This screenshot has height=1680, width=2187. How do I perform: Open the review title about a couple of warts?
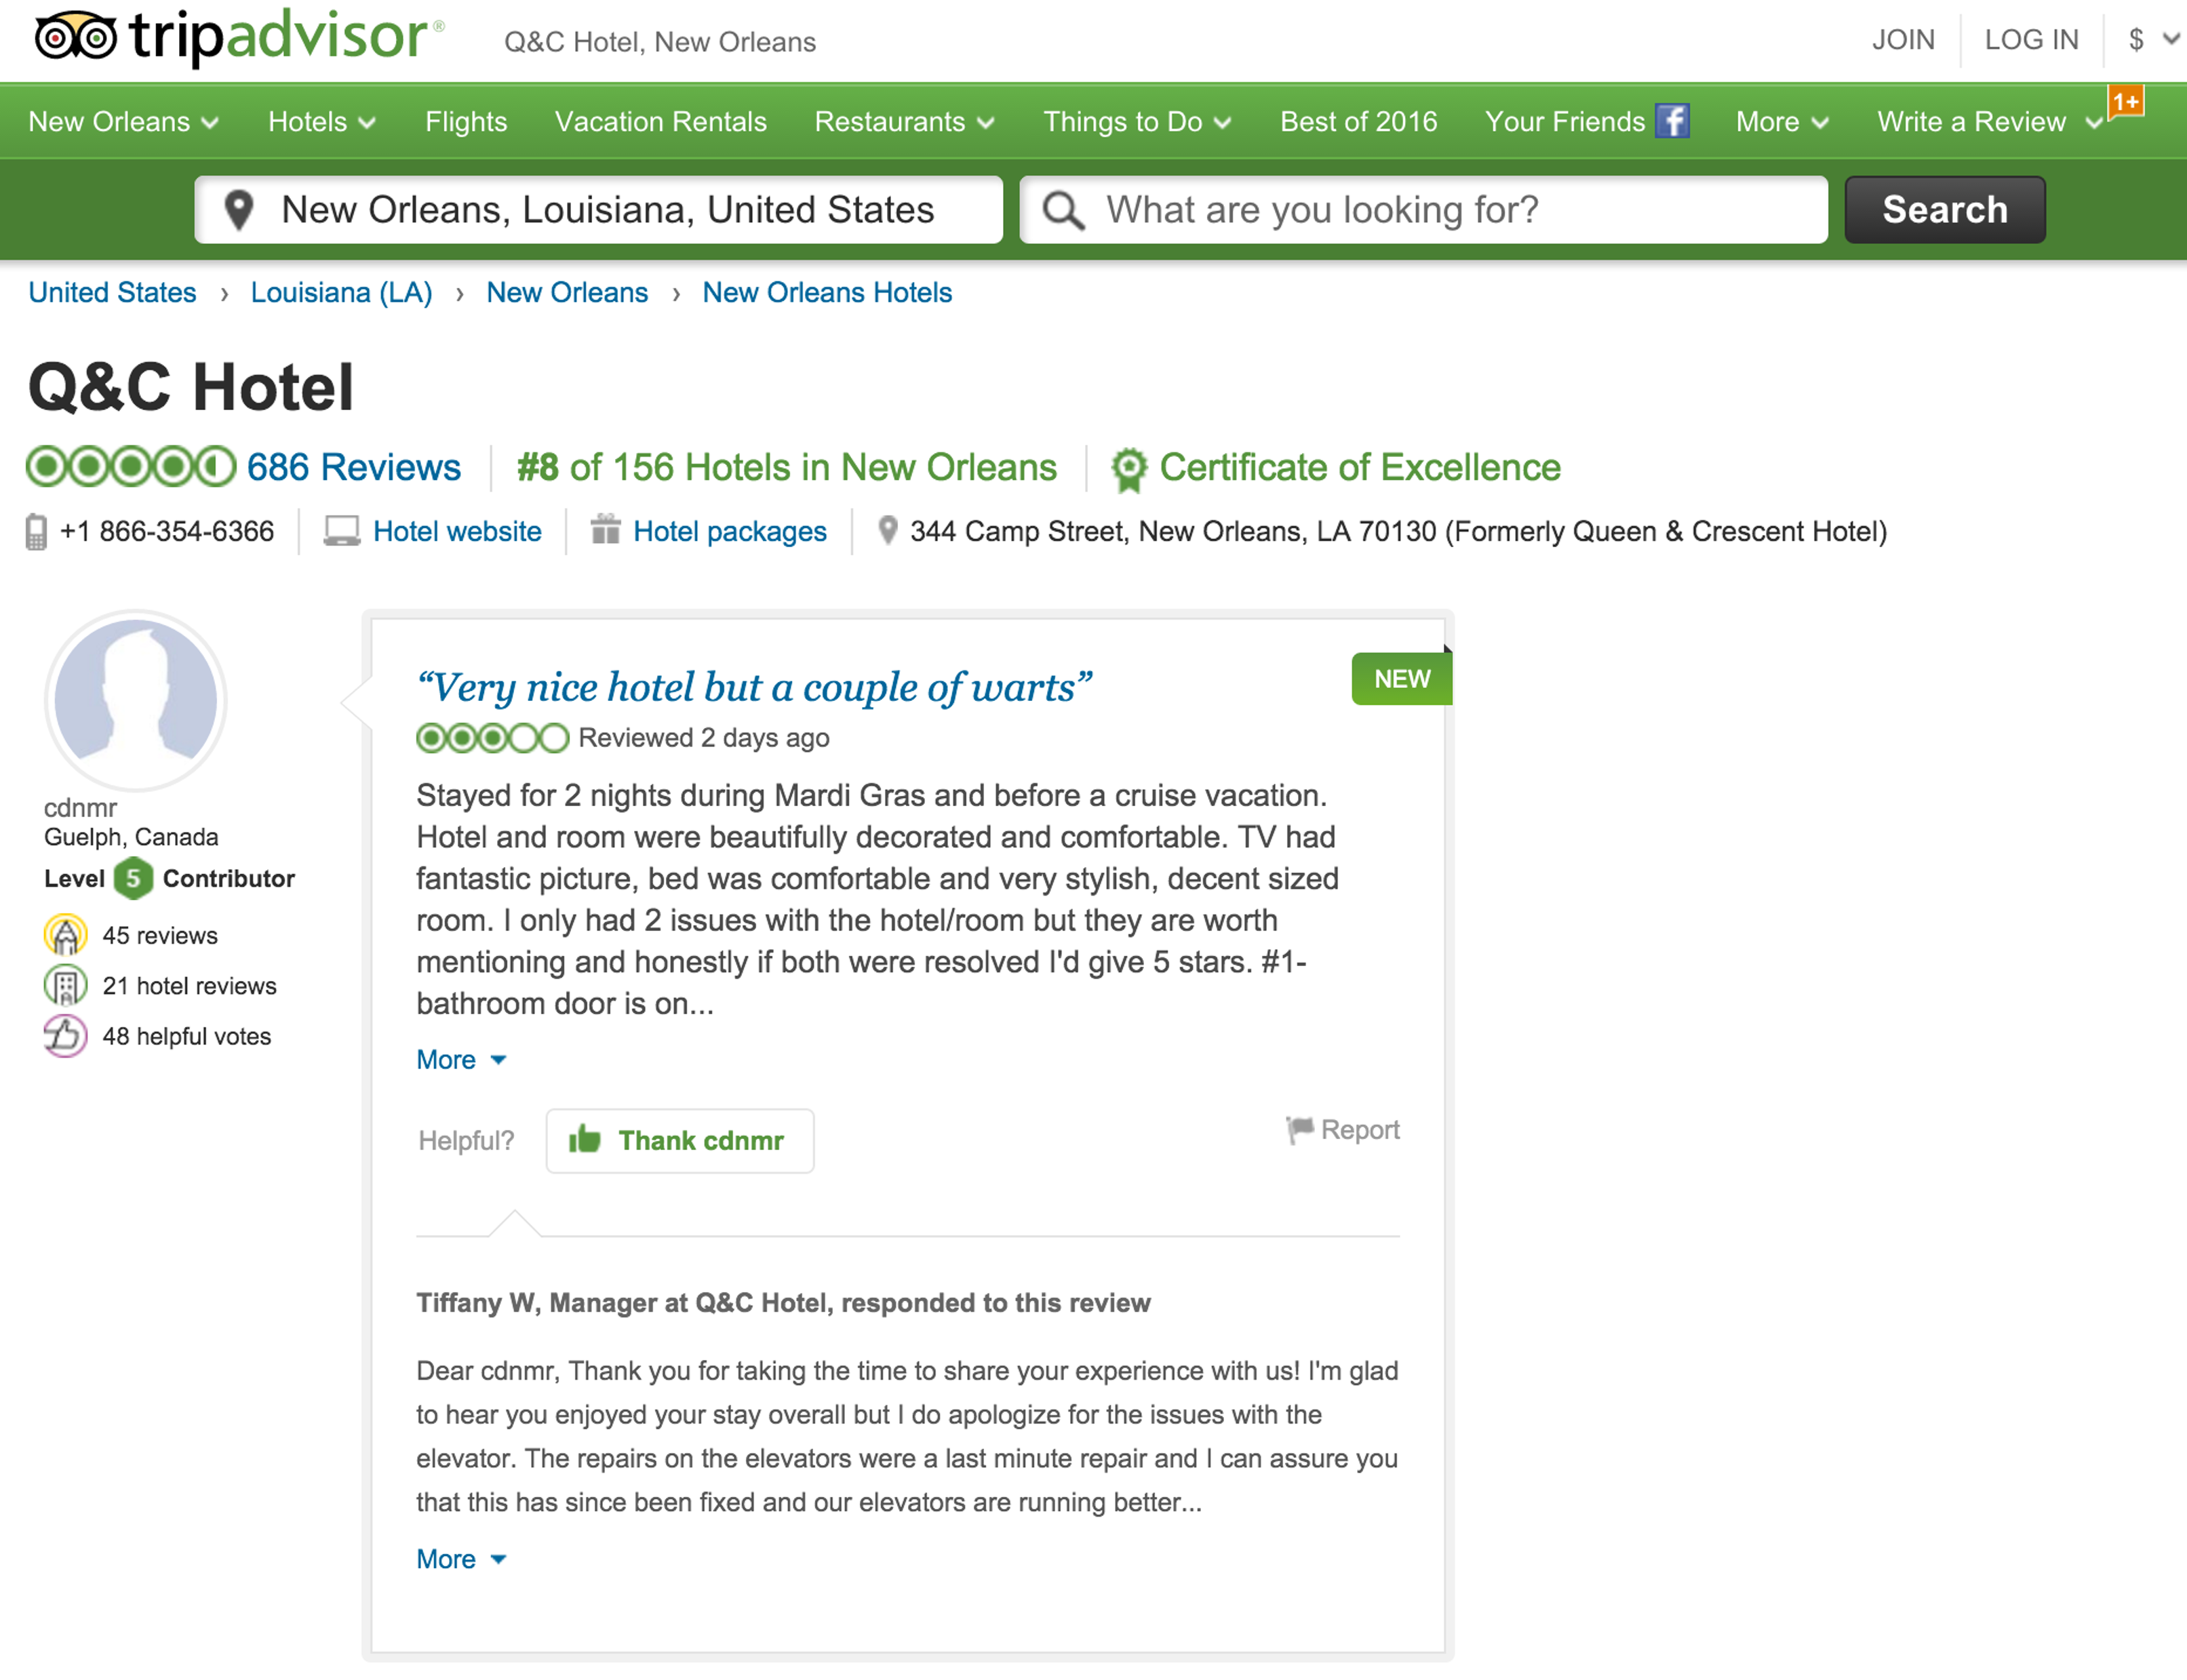click(x=754, y=687)
